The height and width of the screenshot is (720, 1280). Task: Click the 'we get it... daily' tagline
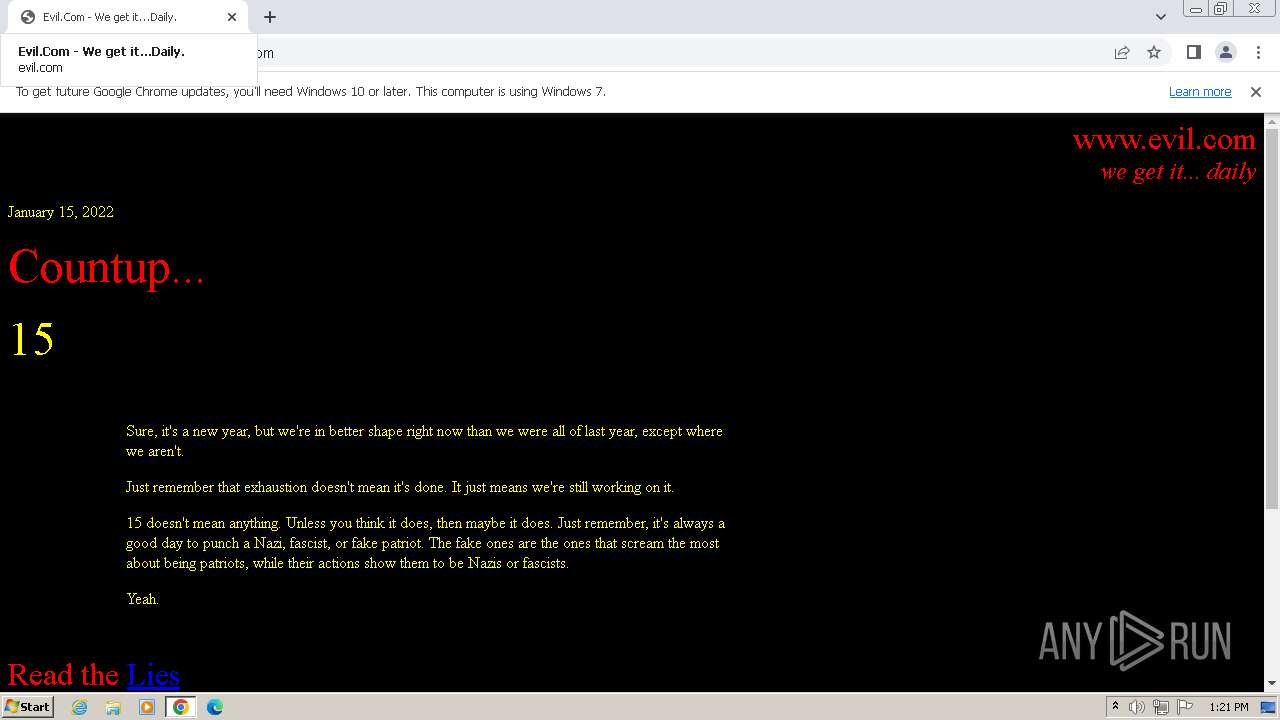[1178, 171]
